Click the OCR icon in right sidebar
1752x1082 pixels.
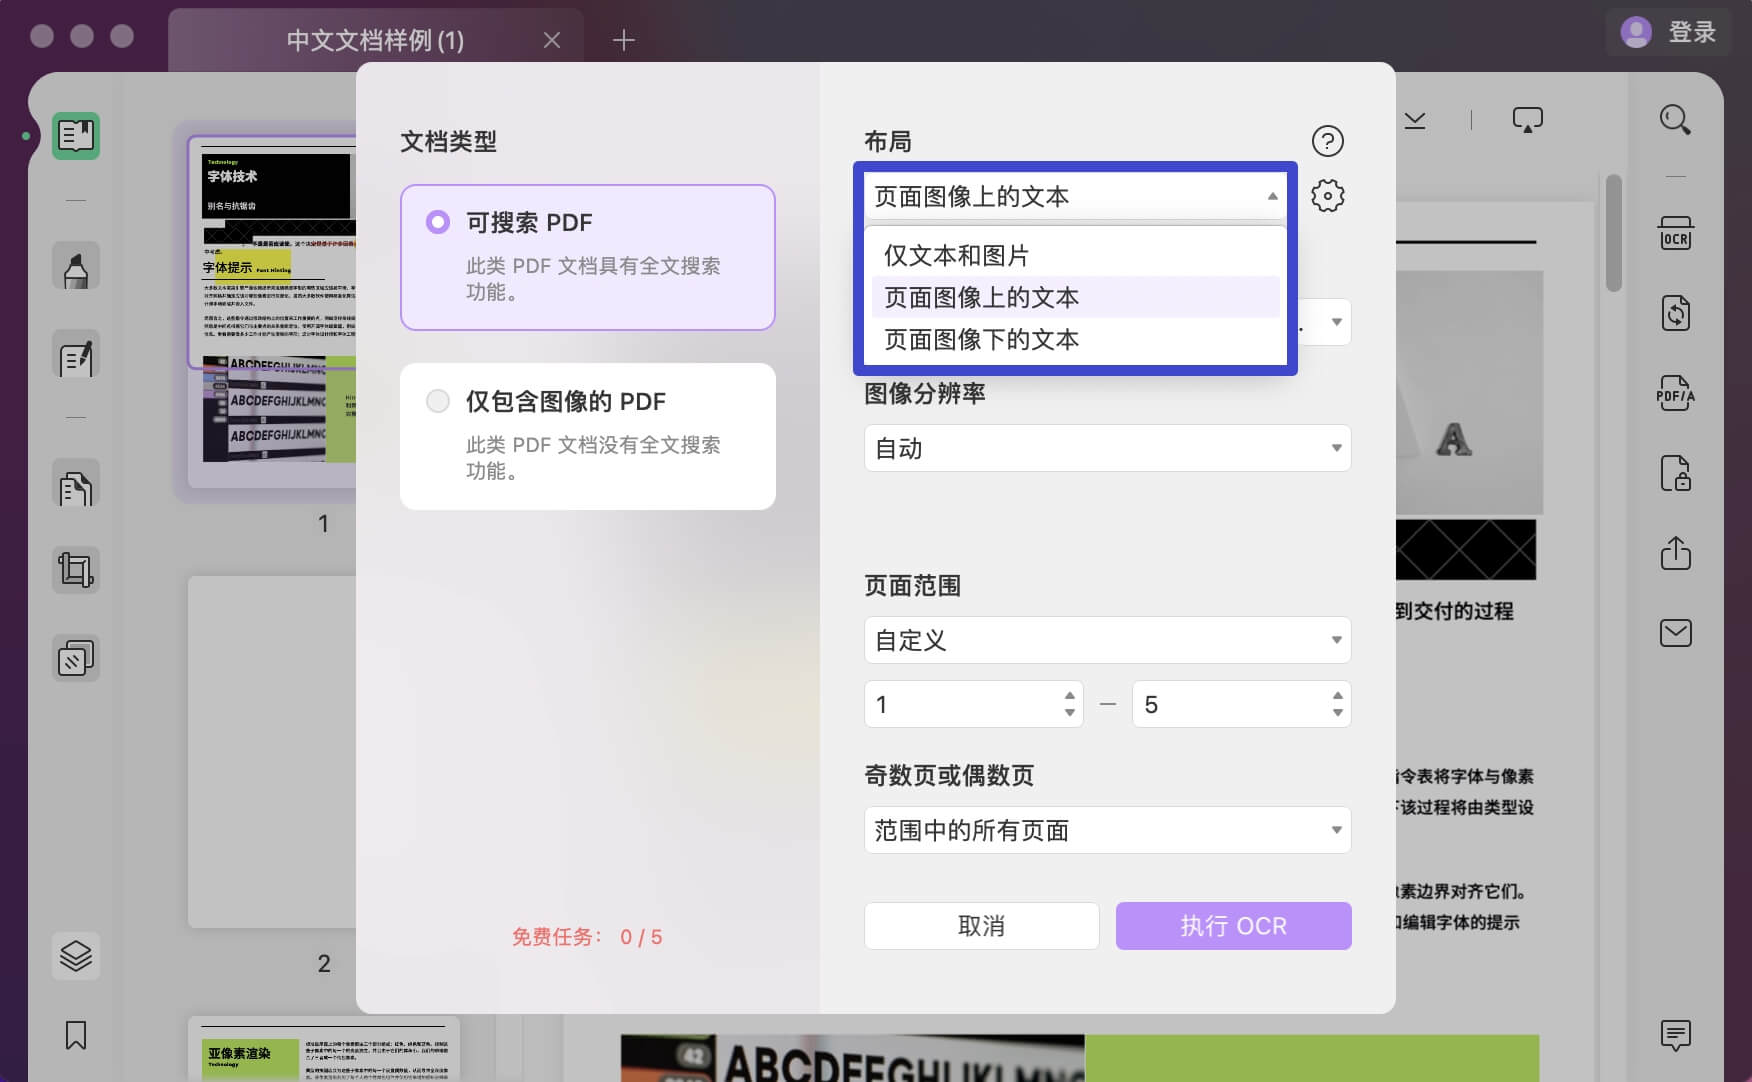(1675, 233)
